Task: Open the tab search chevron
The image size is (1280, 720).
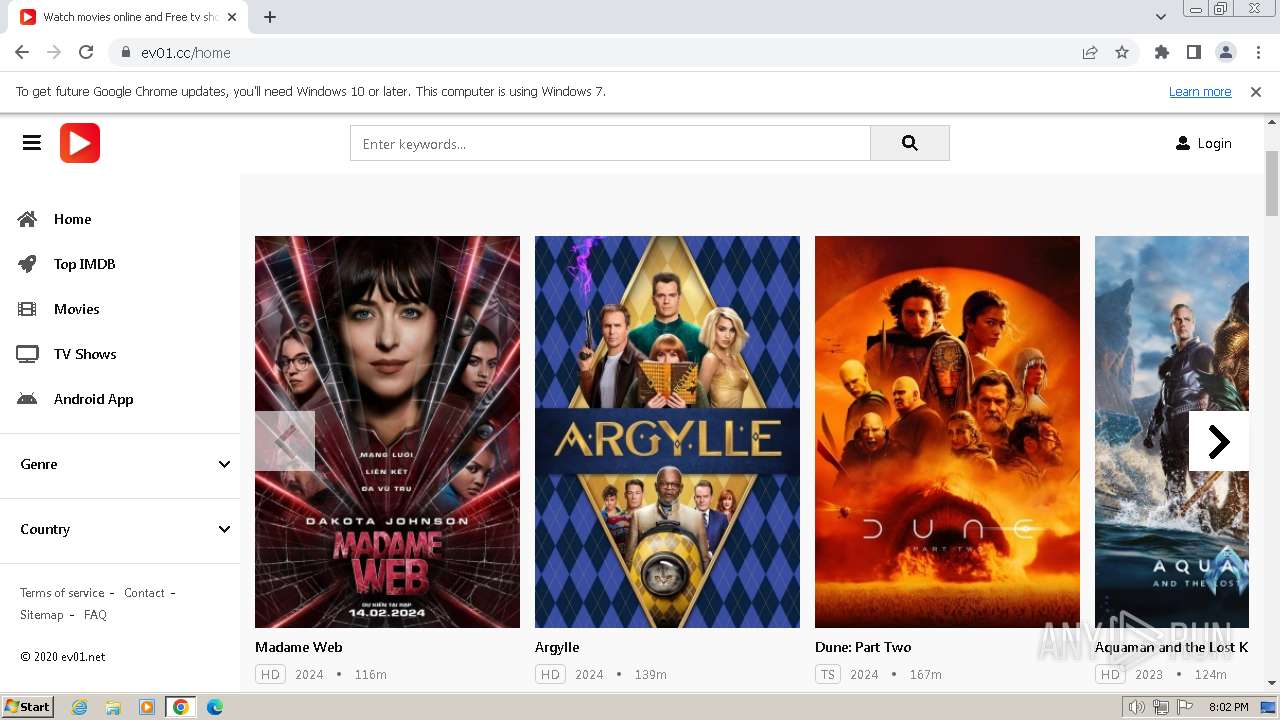Action: coord(1161,17)
